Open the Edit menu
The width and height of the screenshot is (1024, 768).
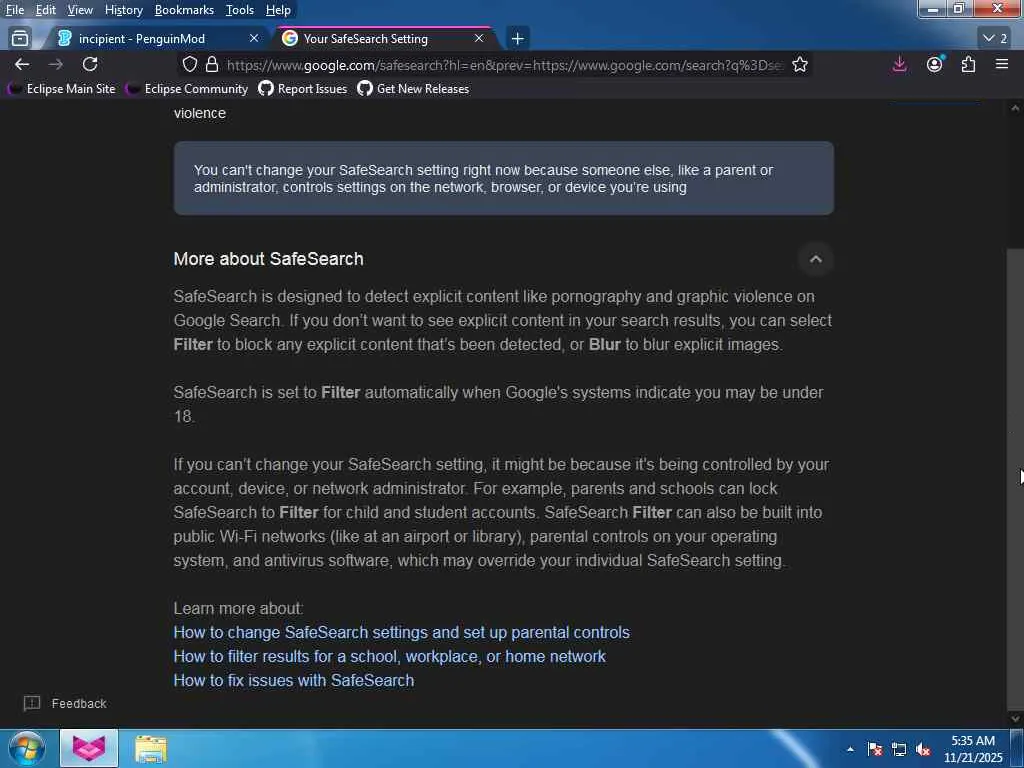[x=45, y=10]
